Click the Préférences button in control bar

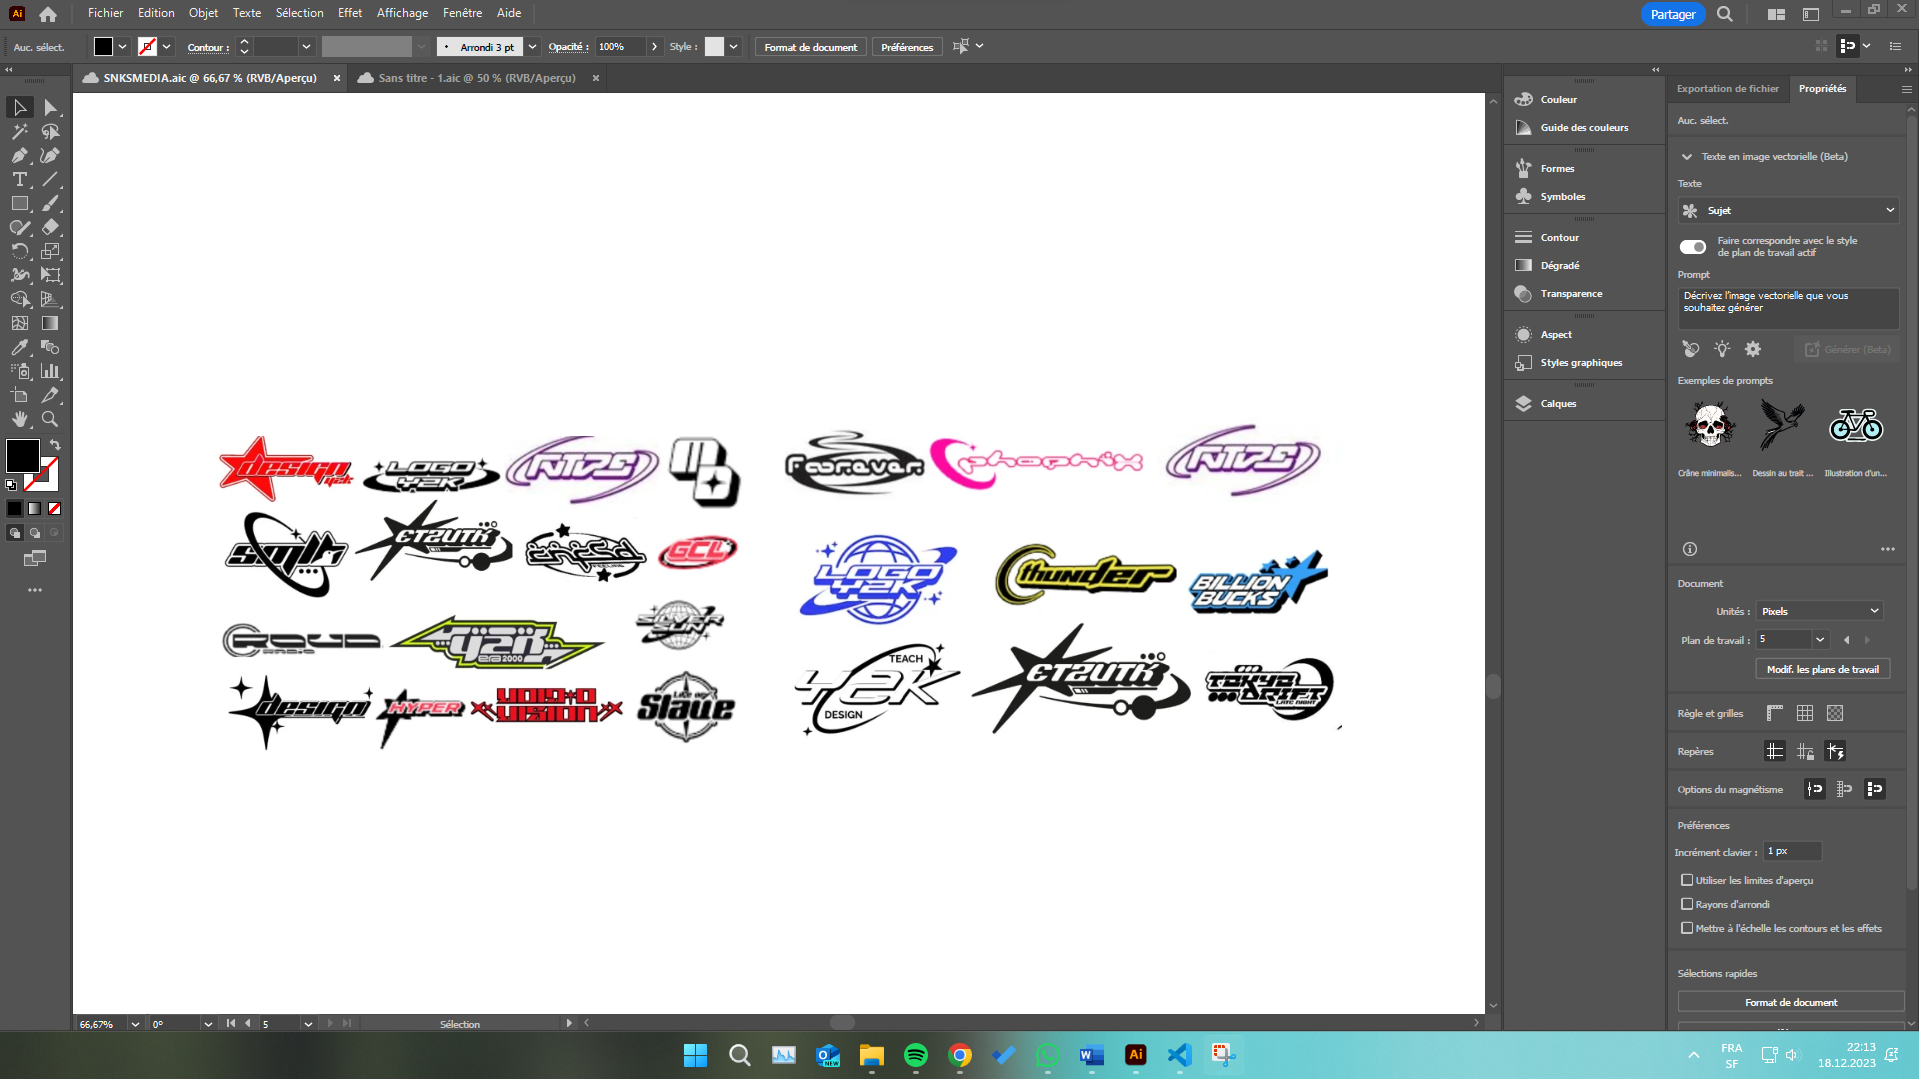(907, 47)
